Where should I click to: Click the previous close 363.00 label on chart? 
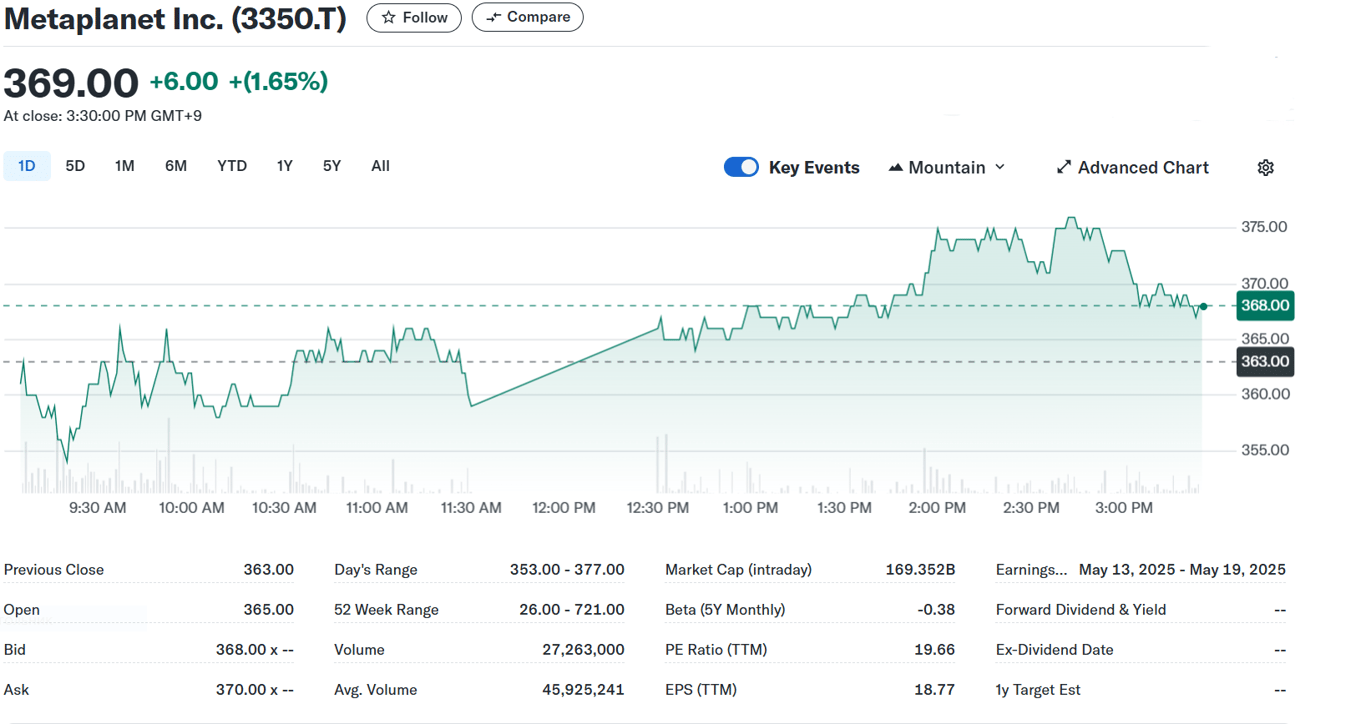pos(1264,362)
